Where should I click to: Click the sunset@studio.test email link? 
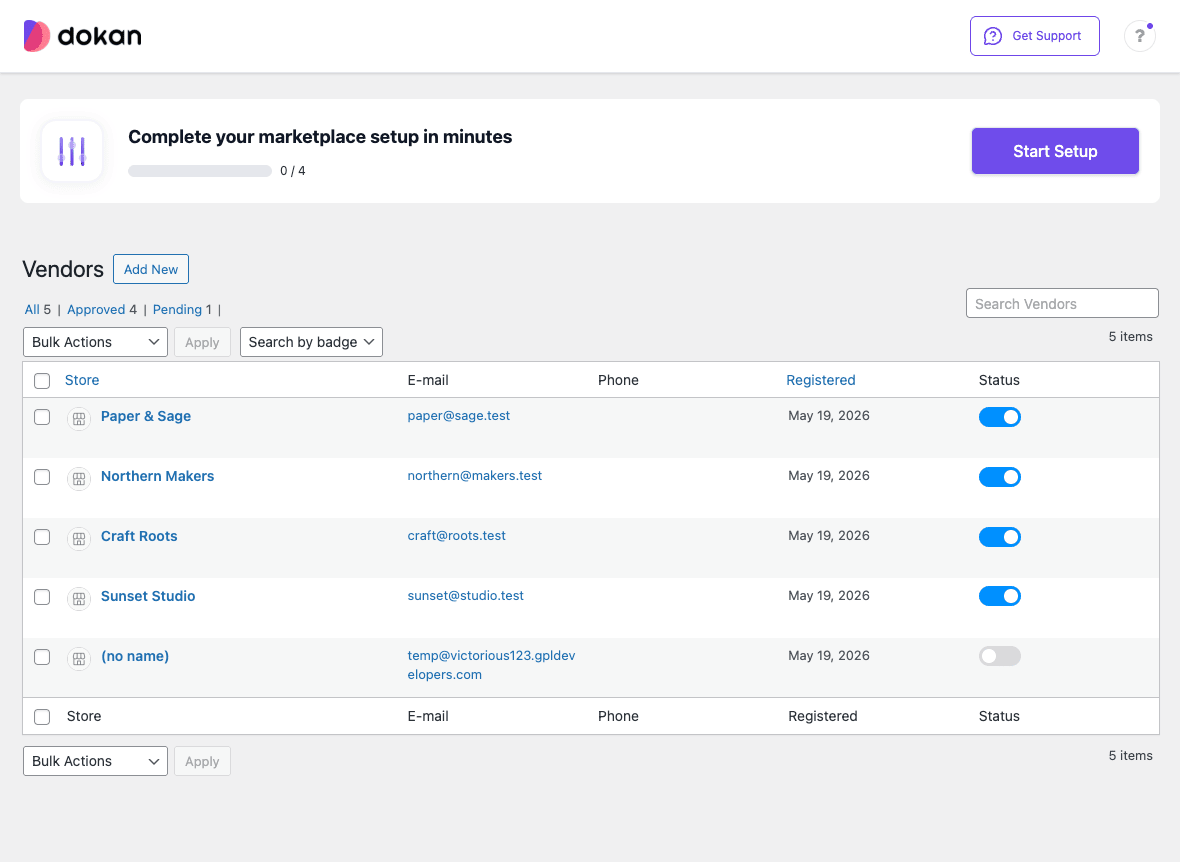(x=465, y=595)
